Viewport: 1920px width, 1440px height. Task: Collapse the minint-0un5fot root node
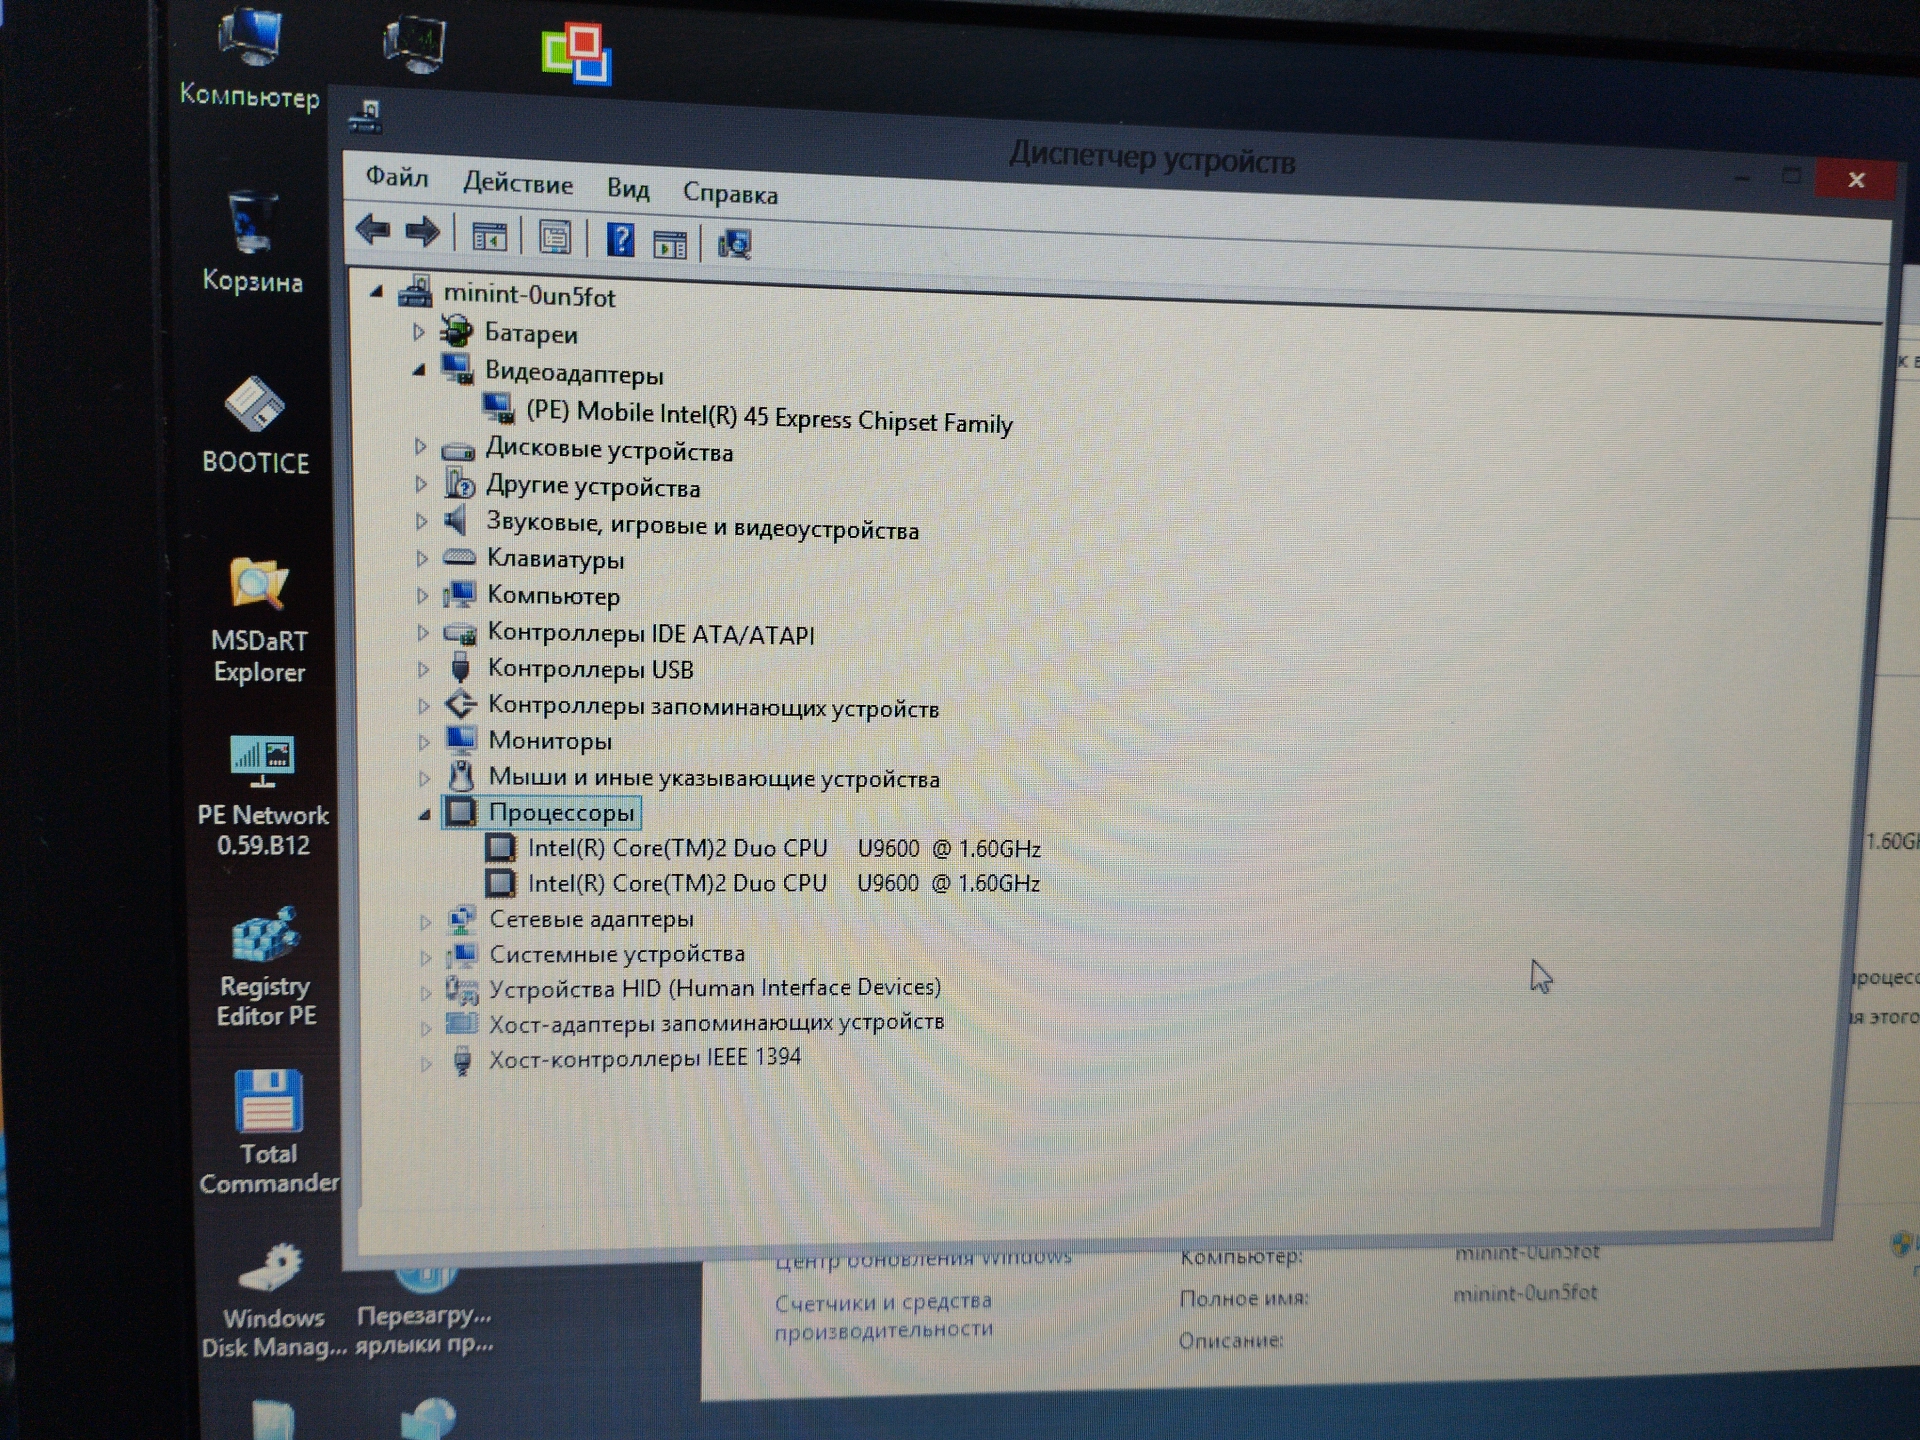tap(377, 292)
